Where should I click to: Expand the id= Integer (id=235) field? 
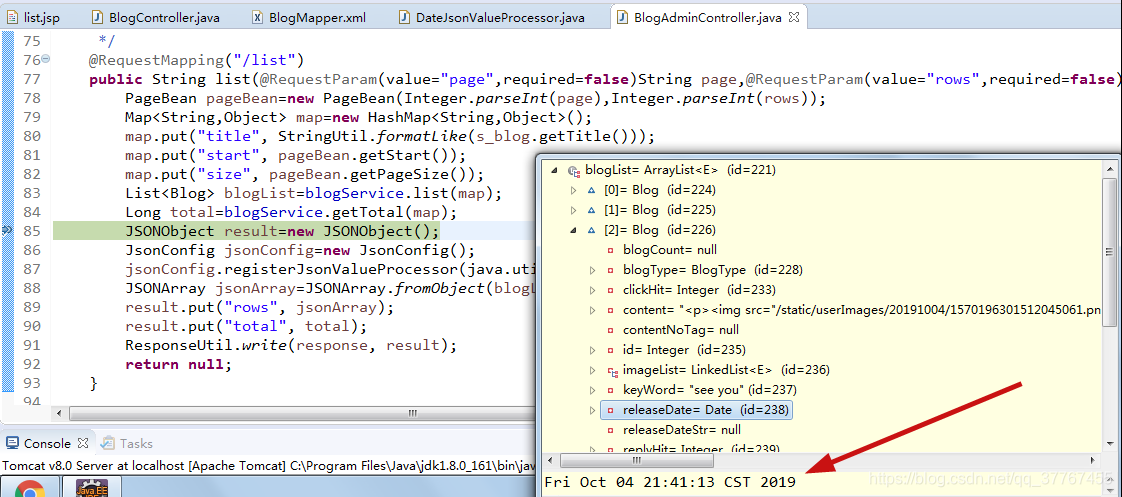tap(592, 350)
